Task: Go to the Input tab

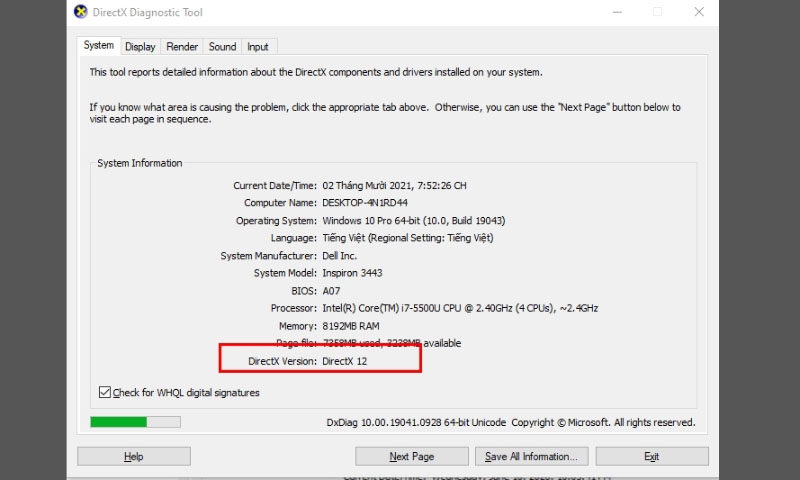Action: click(258, 47)
